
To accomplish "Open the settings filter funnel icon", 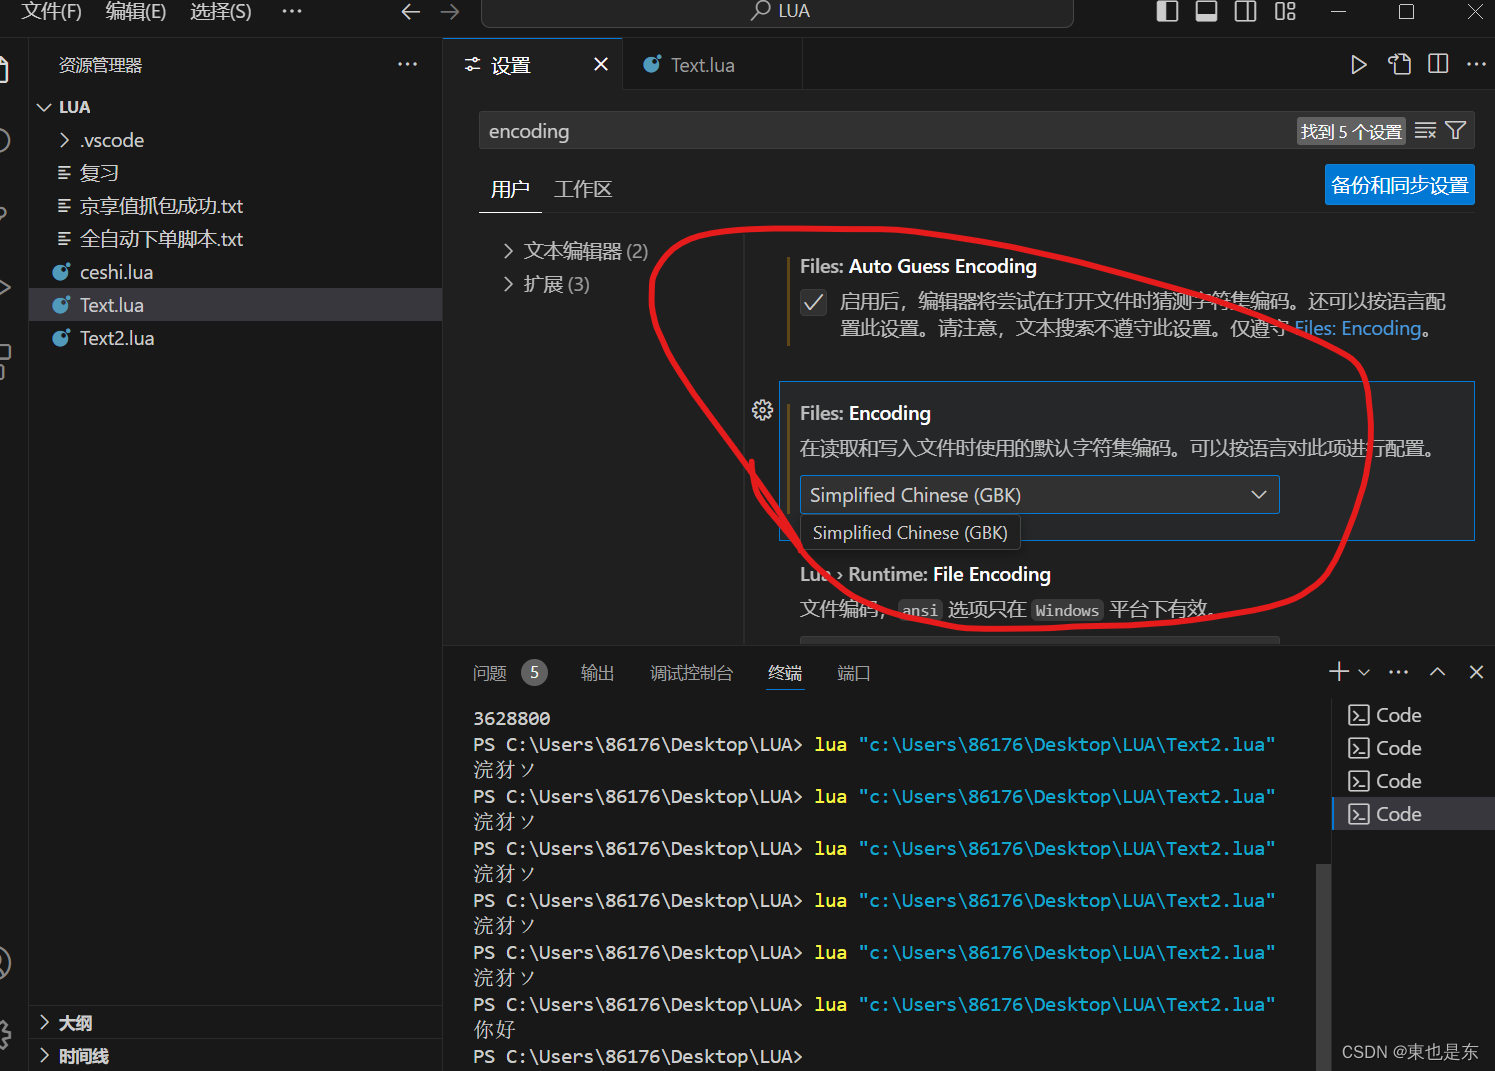I will 1455,130.
